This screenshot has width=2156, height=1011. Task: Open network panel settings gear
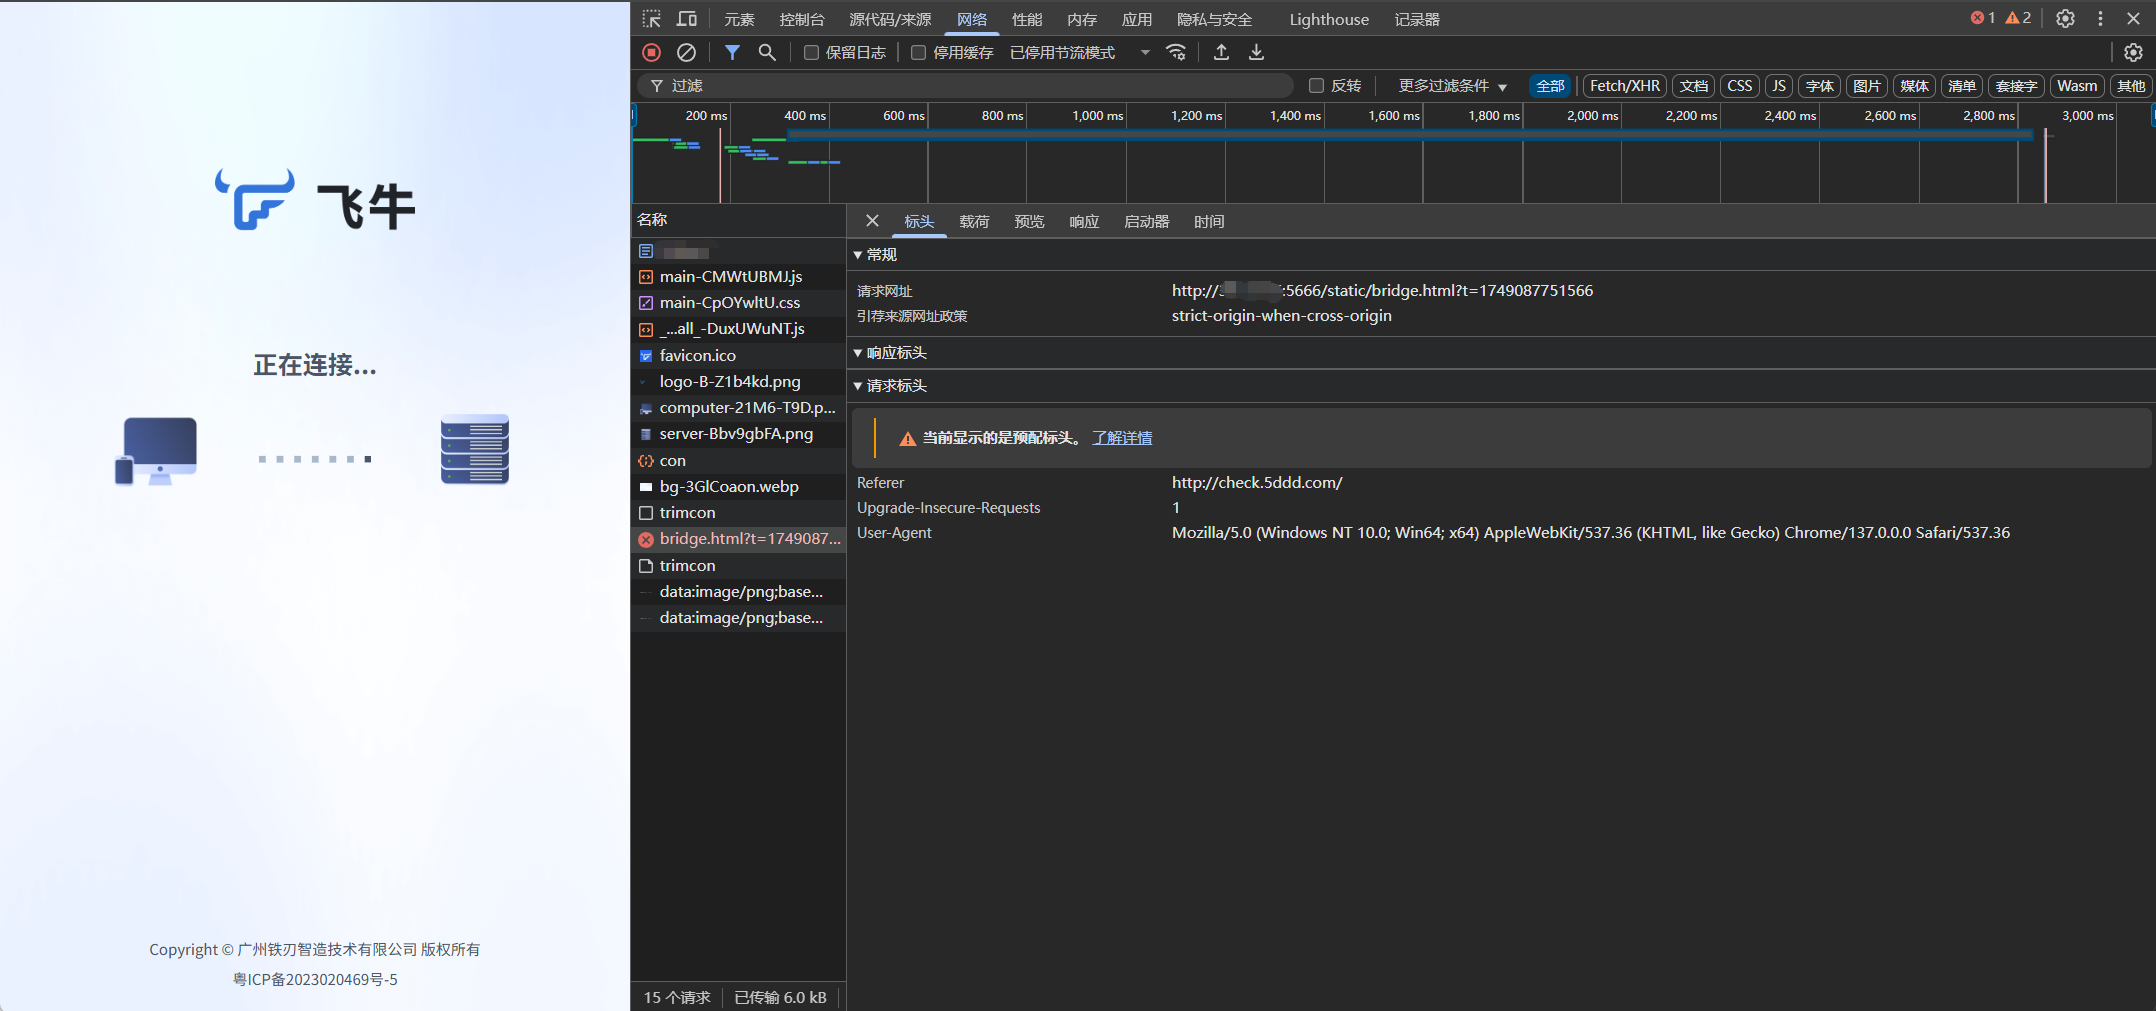point(2133,52)
